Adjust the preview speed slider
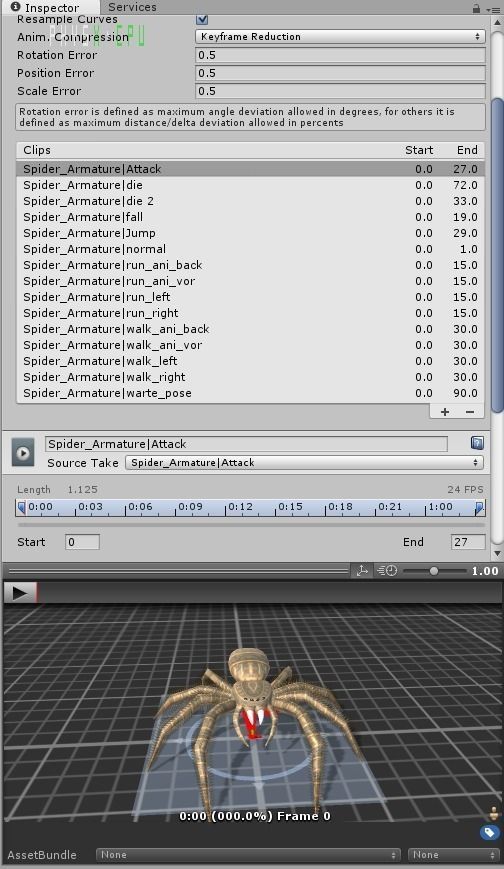504x869 pixels. [434, 571]
